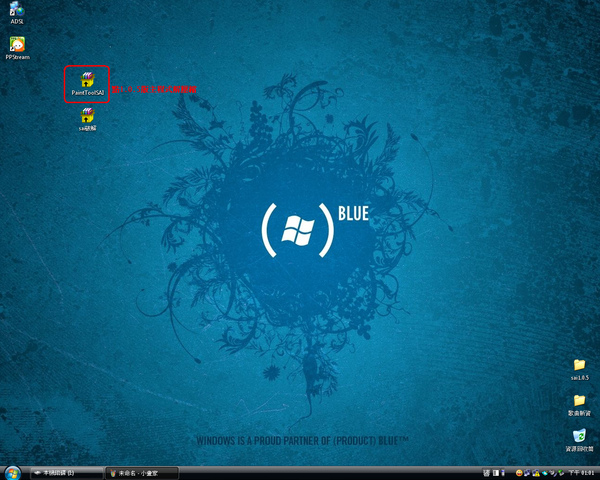Click the input method language bar icon
Image resolution: width=600 pixels, height=480 pixels.
pyautogui.click(x=486, y=473)
